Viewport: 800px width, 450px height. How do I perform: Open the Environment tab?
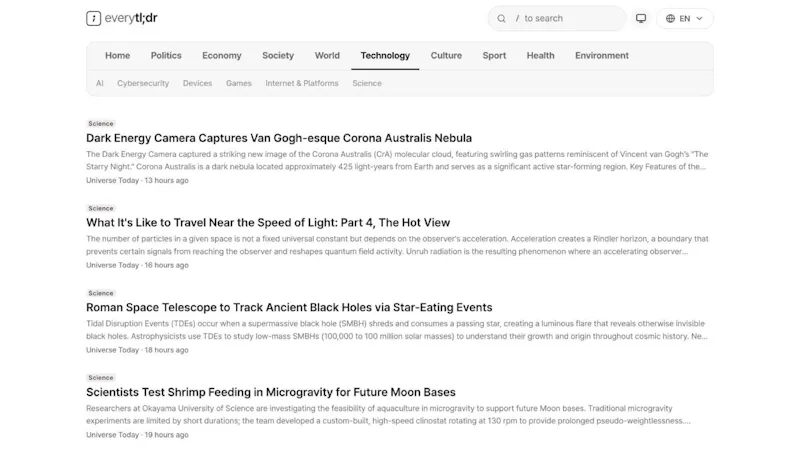pos(602,56)
